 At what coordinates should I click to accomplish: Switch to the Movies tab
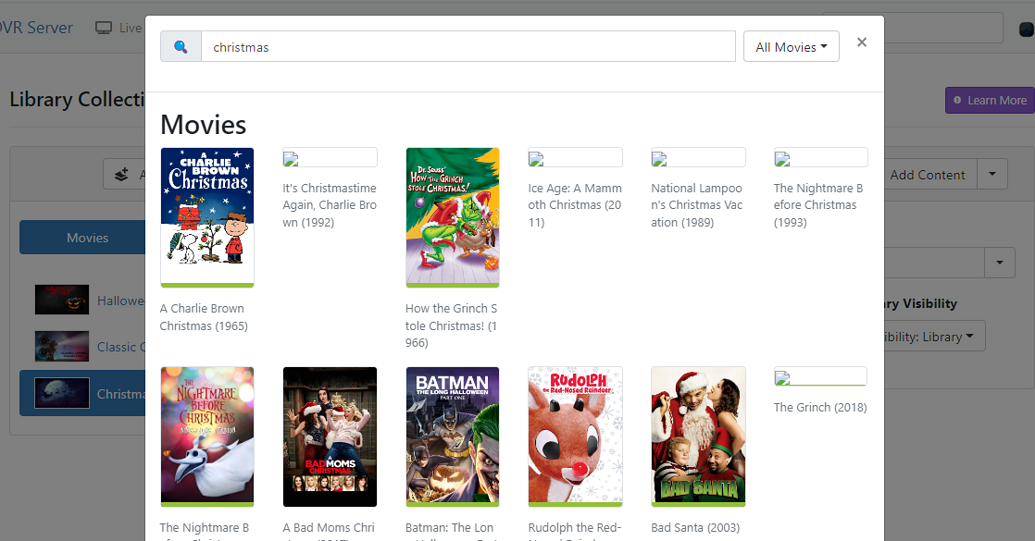(83, 238)
